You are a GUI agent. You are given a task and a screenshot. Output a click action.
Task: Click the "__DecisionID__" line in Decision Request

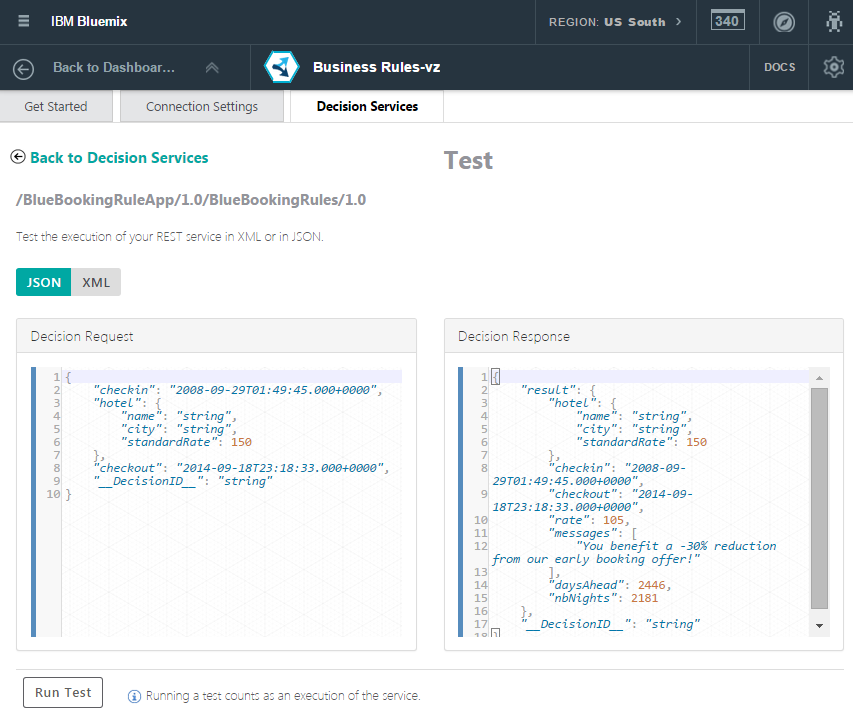(183, 481)
